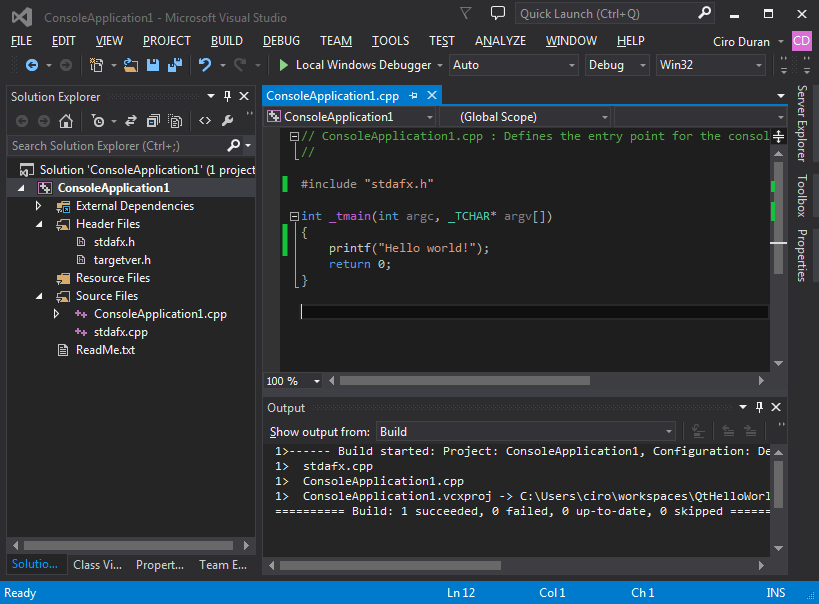Select ReadMe.txt in Solution Explorer
The height and width of the screenshot is (604, 819).
(105, 350)
